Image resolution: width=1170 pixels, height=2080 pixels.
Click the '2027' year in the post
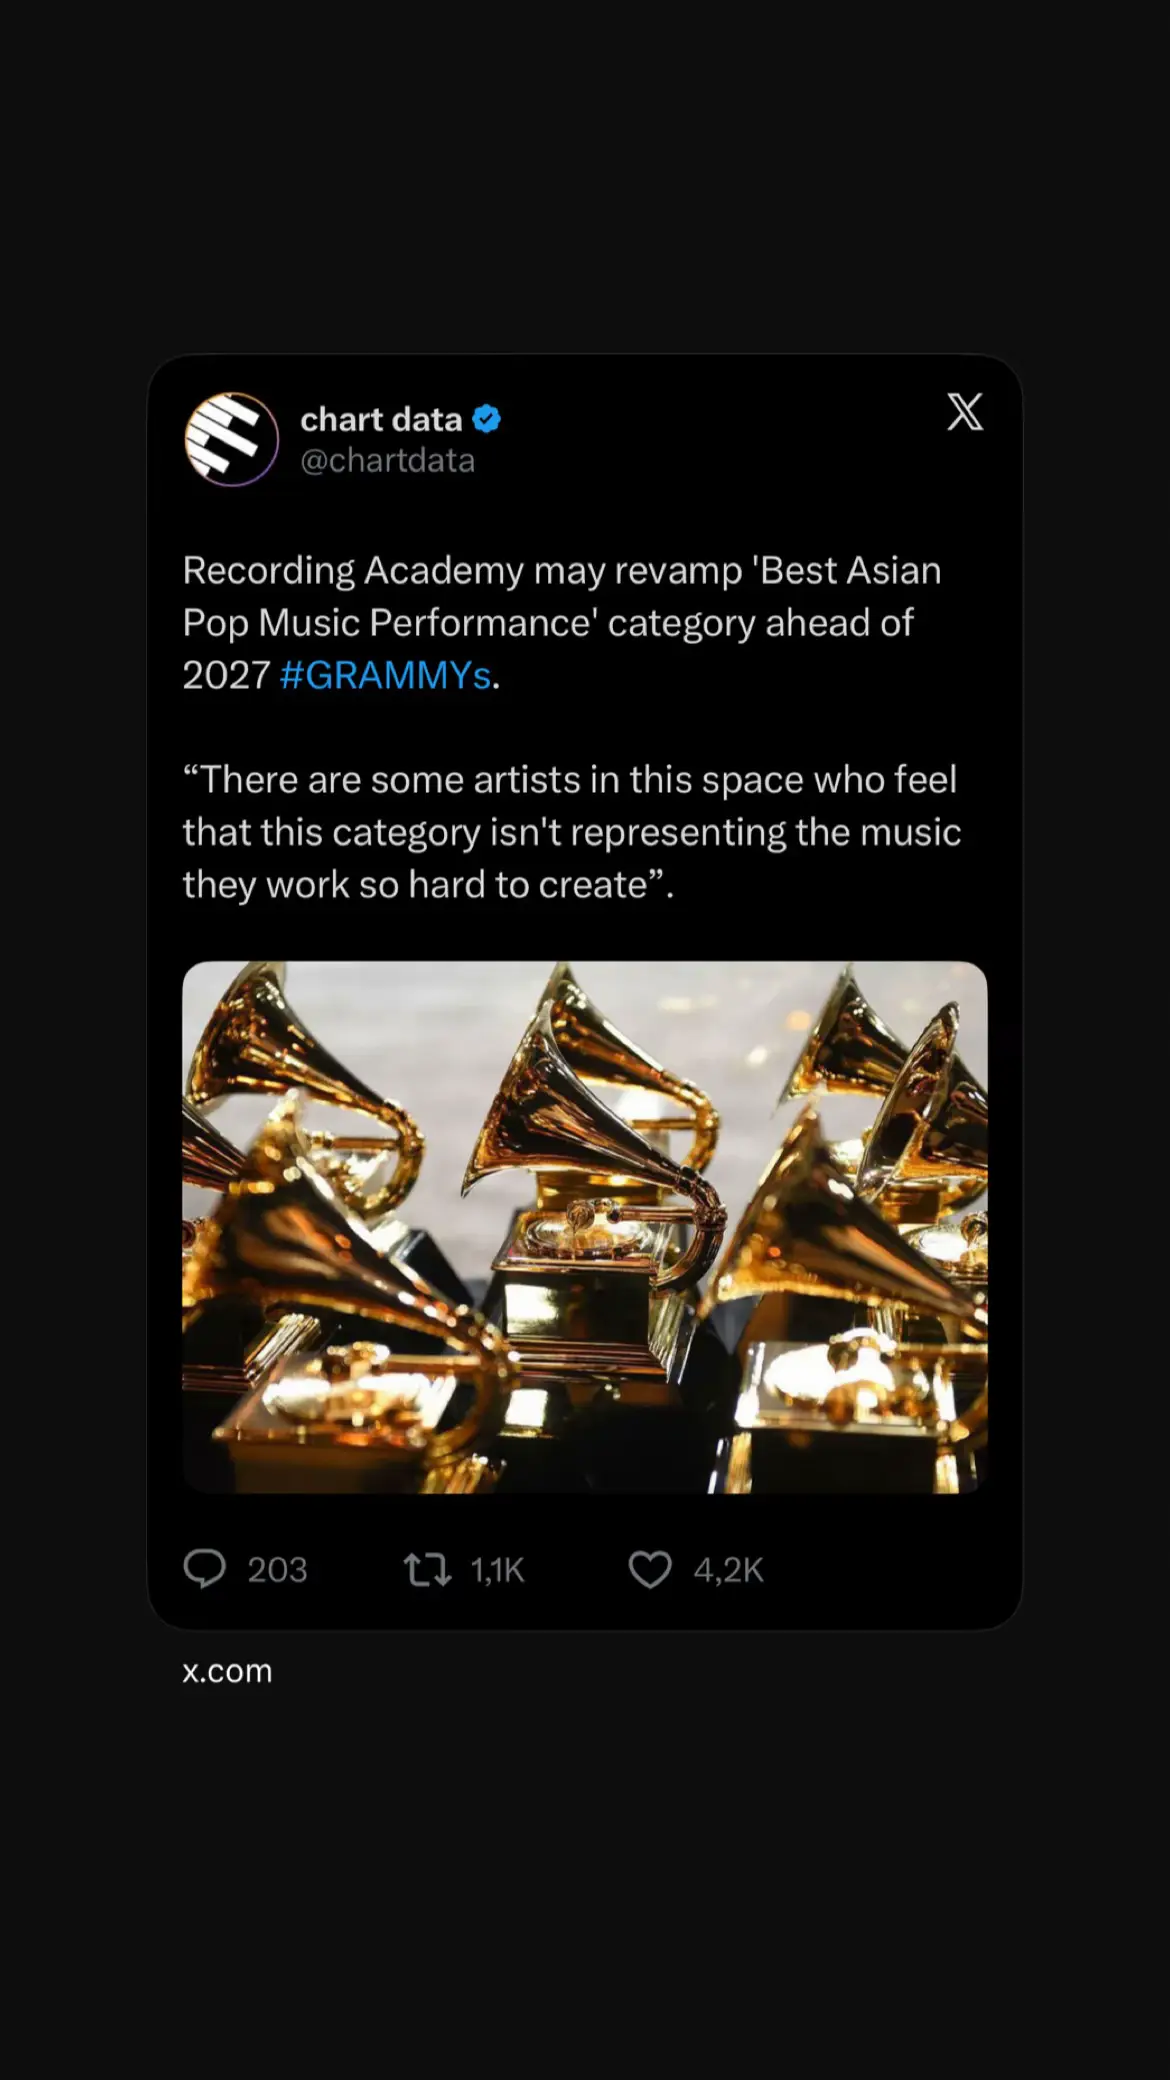[x=226, y=675]
